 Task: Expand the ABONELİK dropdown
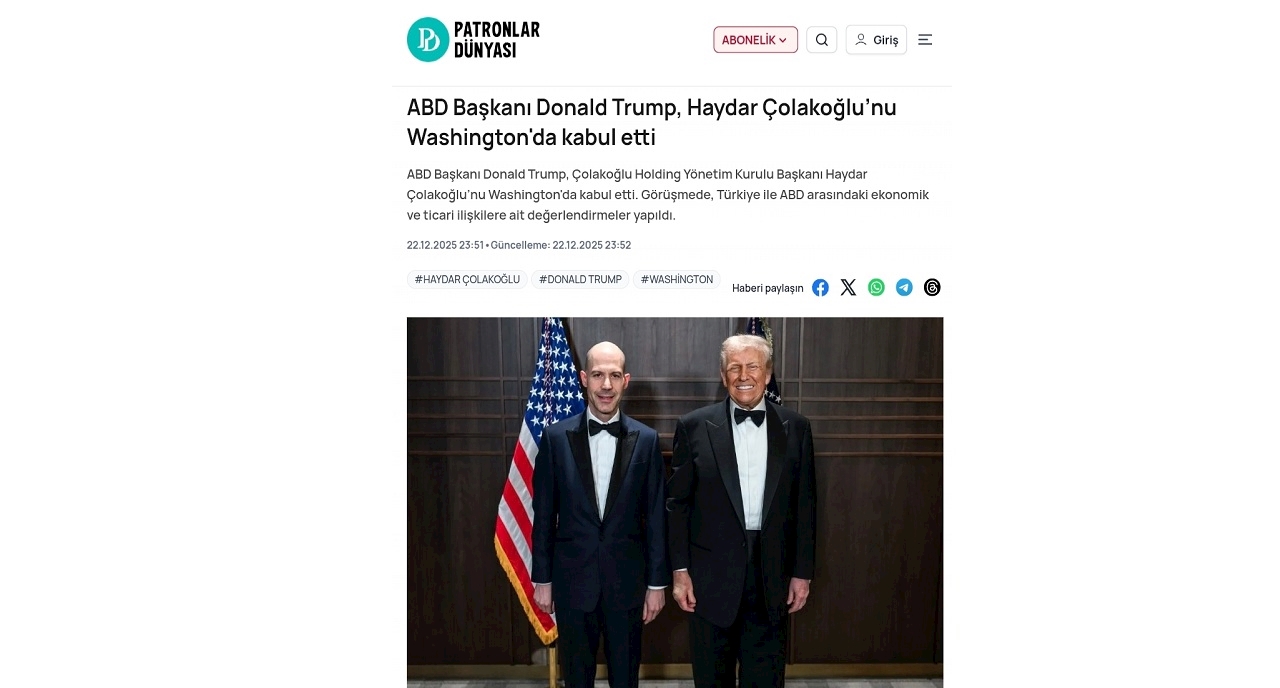pos(755,40)
